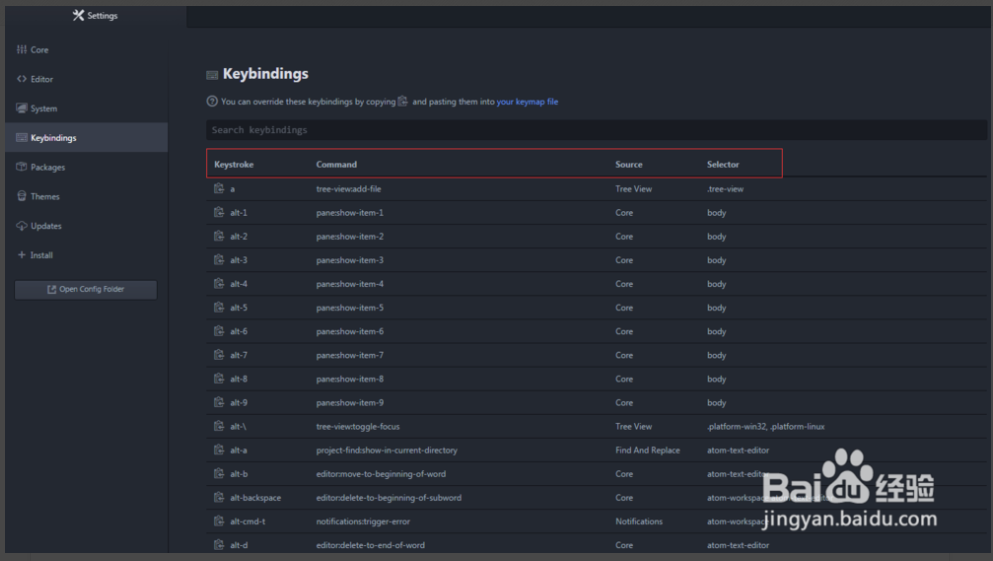The width and height of the screenshot is (993, 561).
Task: Copy the alt-backspace keybinding clipboard icon
Action: pos(218,497)
